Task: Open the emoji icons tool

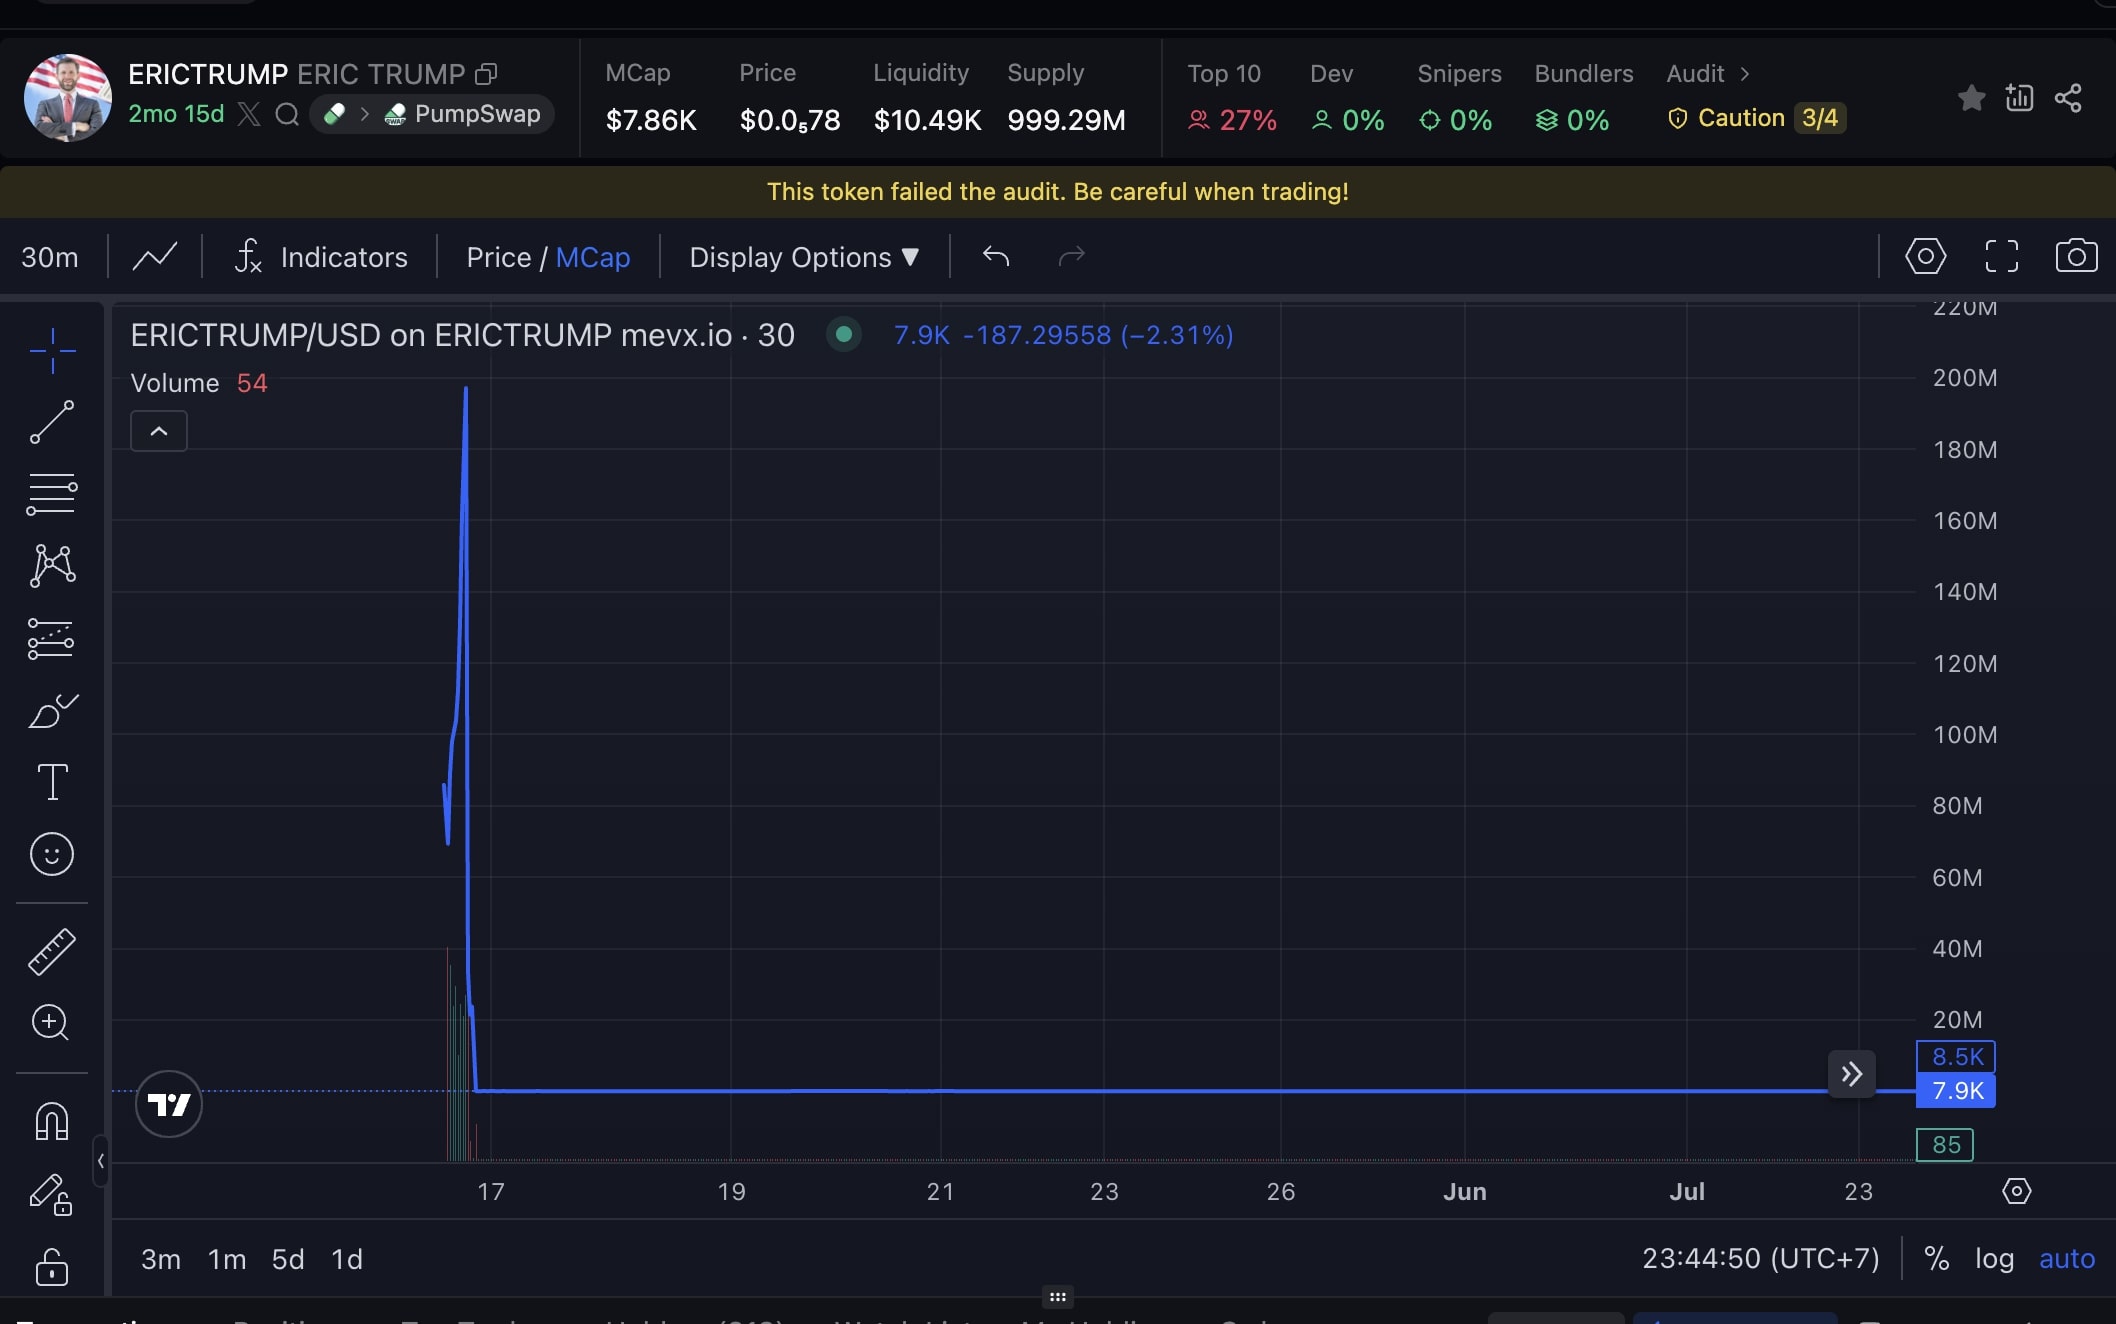Action: [x=52, y=854]
